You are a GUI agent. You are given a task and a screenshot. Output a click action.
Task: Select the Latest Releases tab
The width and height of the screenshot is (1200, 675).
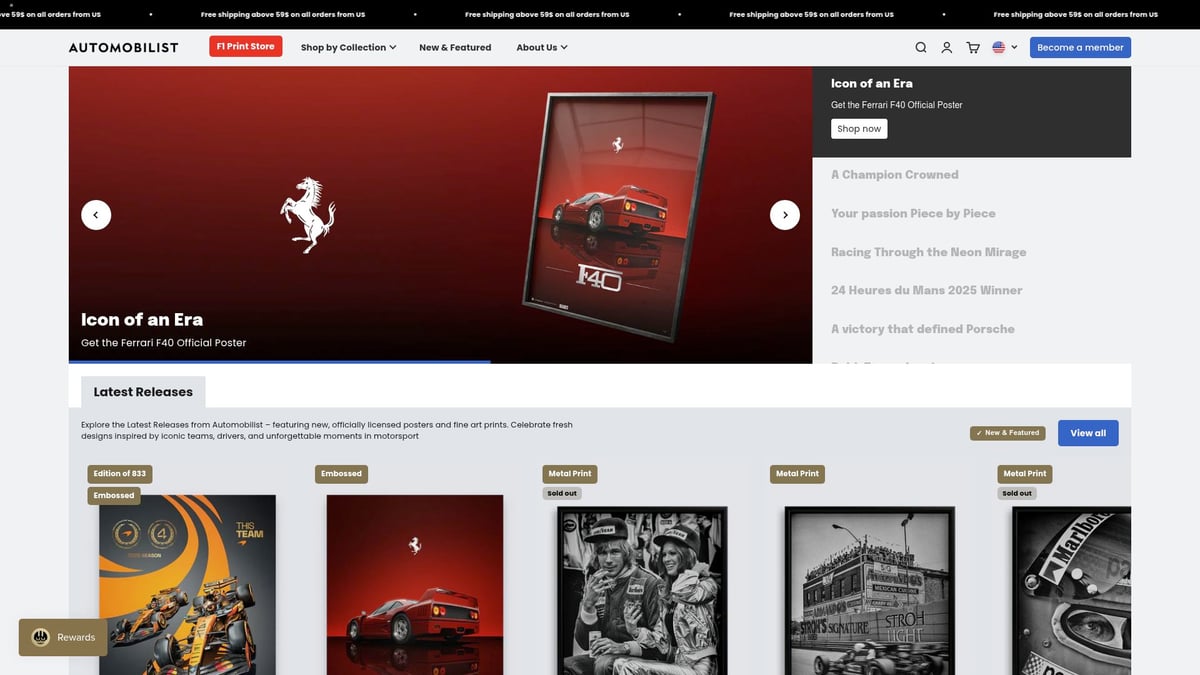143,392
